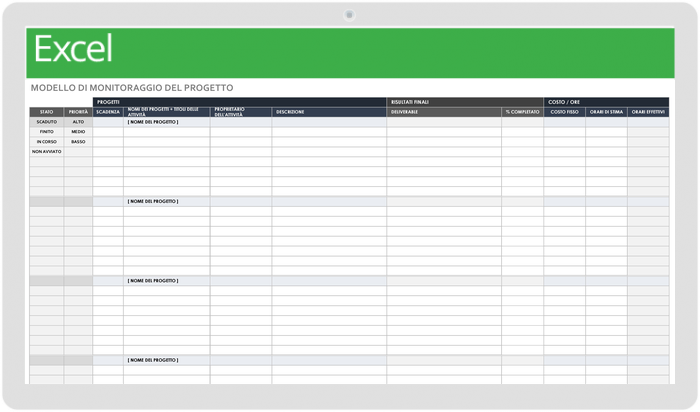Click the ORARI EFFETTIVI header
Screen dimensions: 700x412
click(648, 112)
